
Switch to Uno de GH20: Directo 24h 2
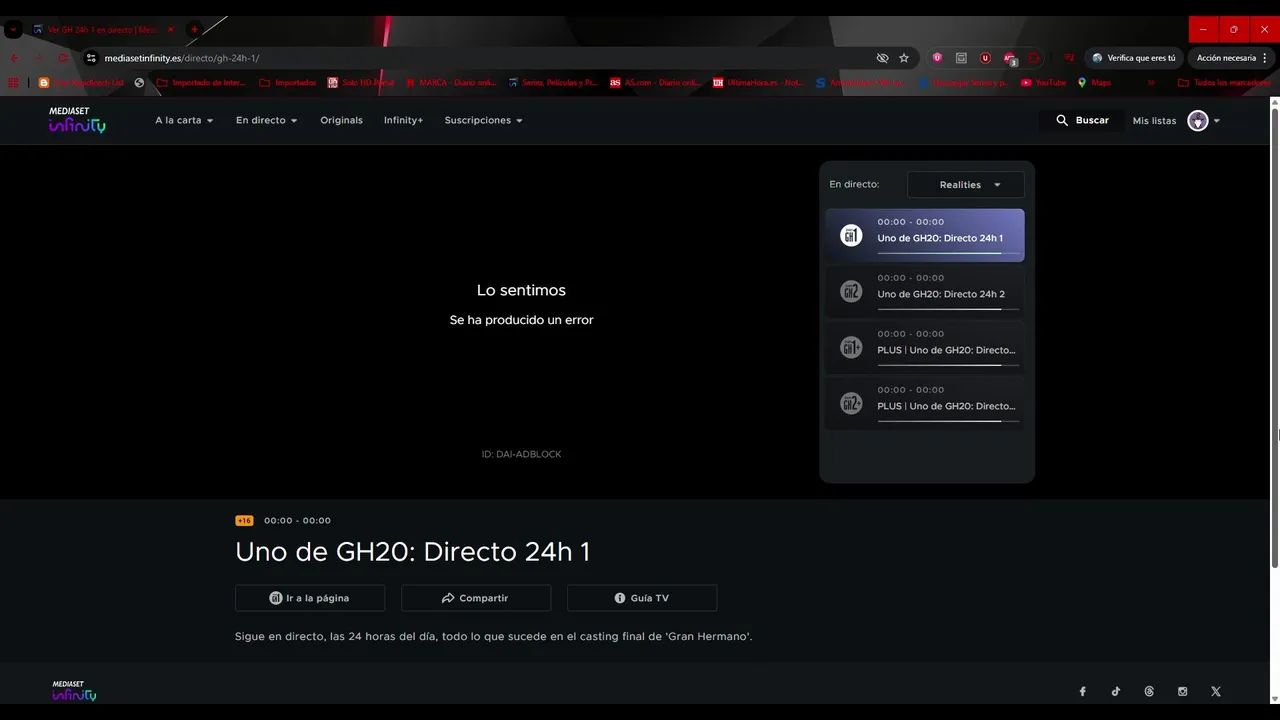point(925,291)
